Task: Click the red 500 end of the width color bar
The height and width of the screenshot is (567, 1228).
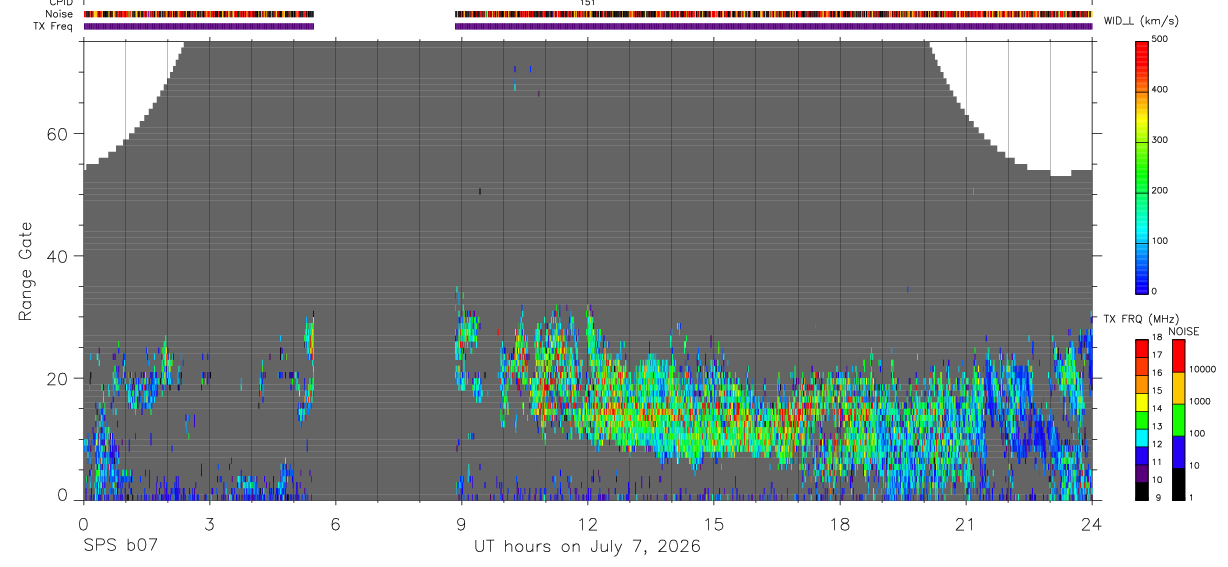Action: click(x=1143, y=44)
